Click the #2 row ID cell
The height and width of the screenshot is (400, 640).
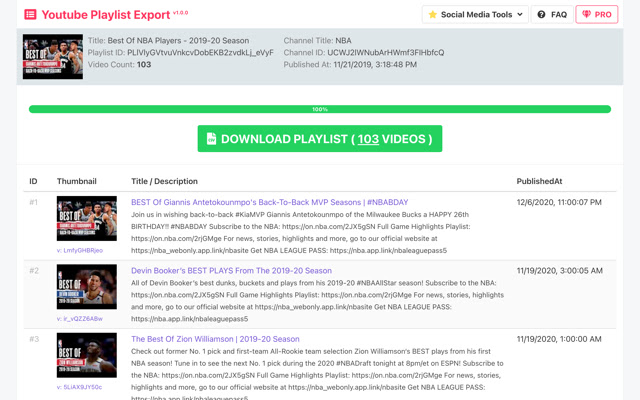pos(34,271)
